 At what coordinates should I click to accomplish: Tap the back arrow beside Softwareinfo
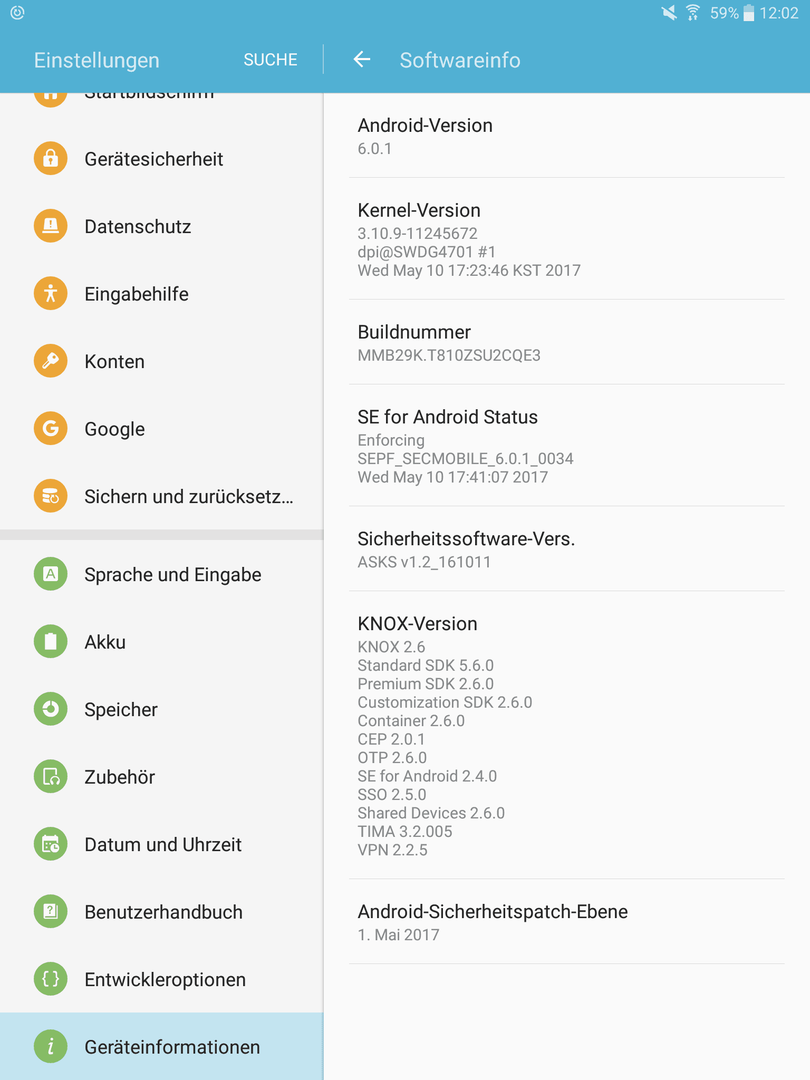362,60
